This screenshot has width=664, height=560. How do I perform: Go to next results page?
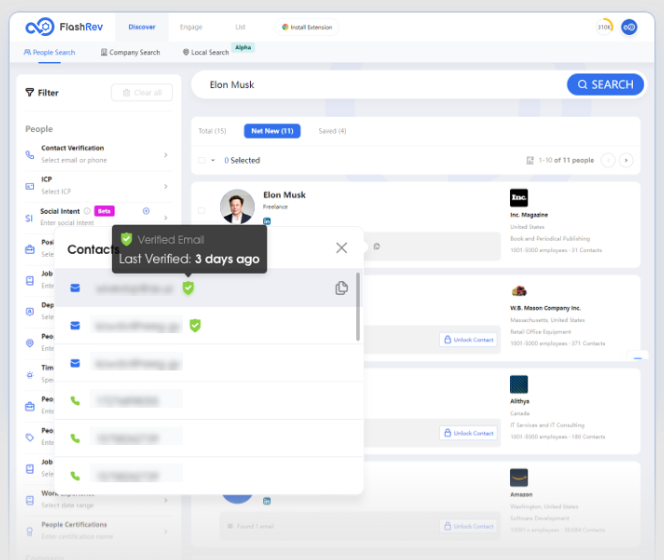click(626, 160)
